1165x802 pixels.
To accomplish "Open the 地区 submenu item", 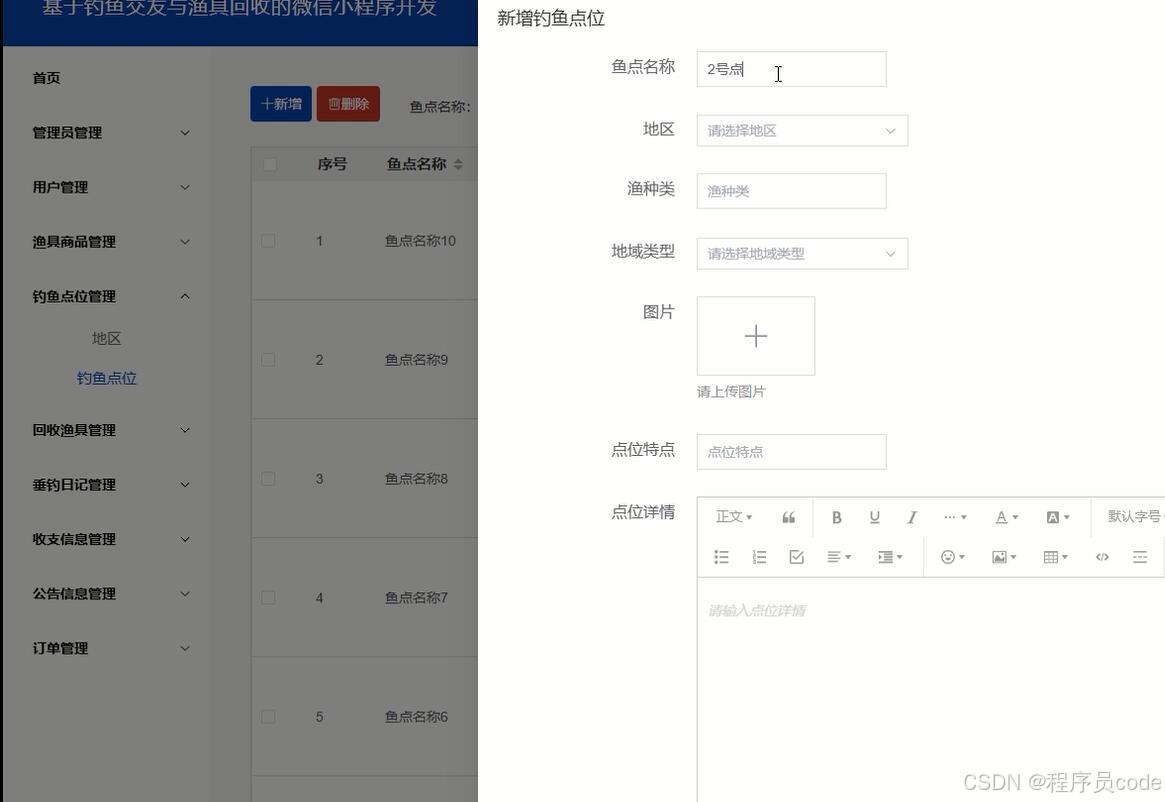I will pos(106,339).
